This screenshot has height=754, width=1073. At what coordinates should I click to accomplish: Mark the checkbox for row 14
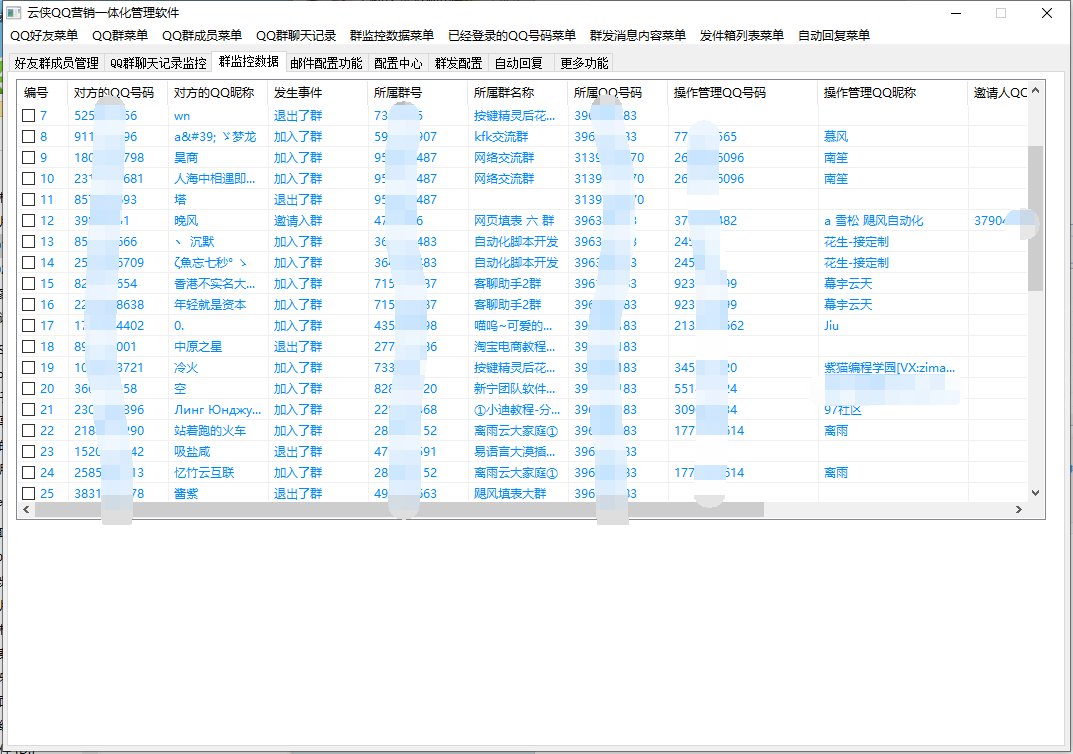[x=28, y=263]
